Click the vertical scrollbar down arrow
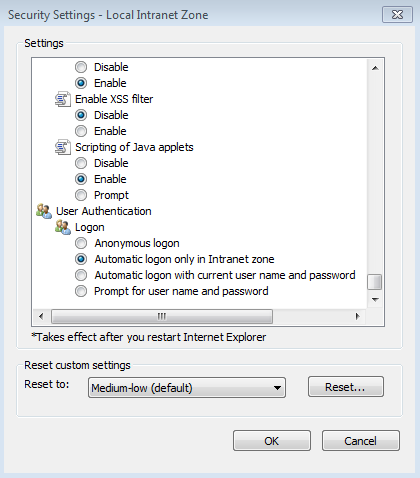 click(375, 299)
